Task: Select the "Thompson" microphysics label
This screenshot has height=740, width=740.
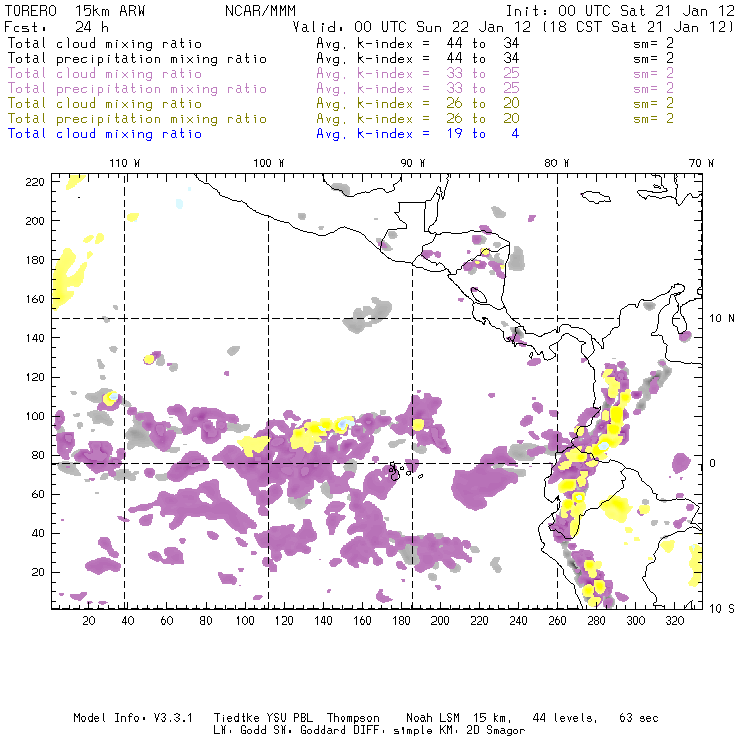Action: tap(353, 718)
